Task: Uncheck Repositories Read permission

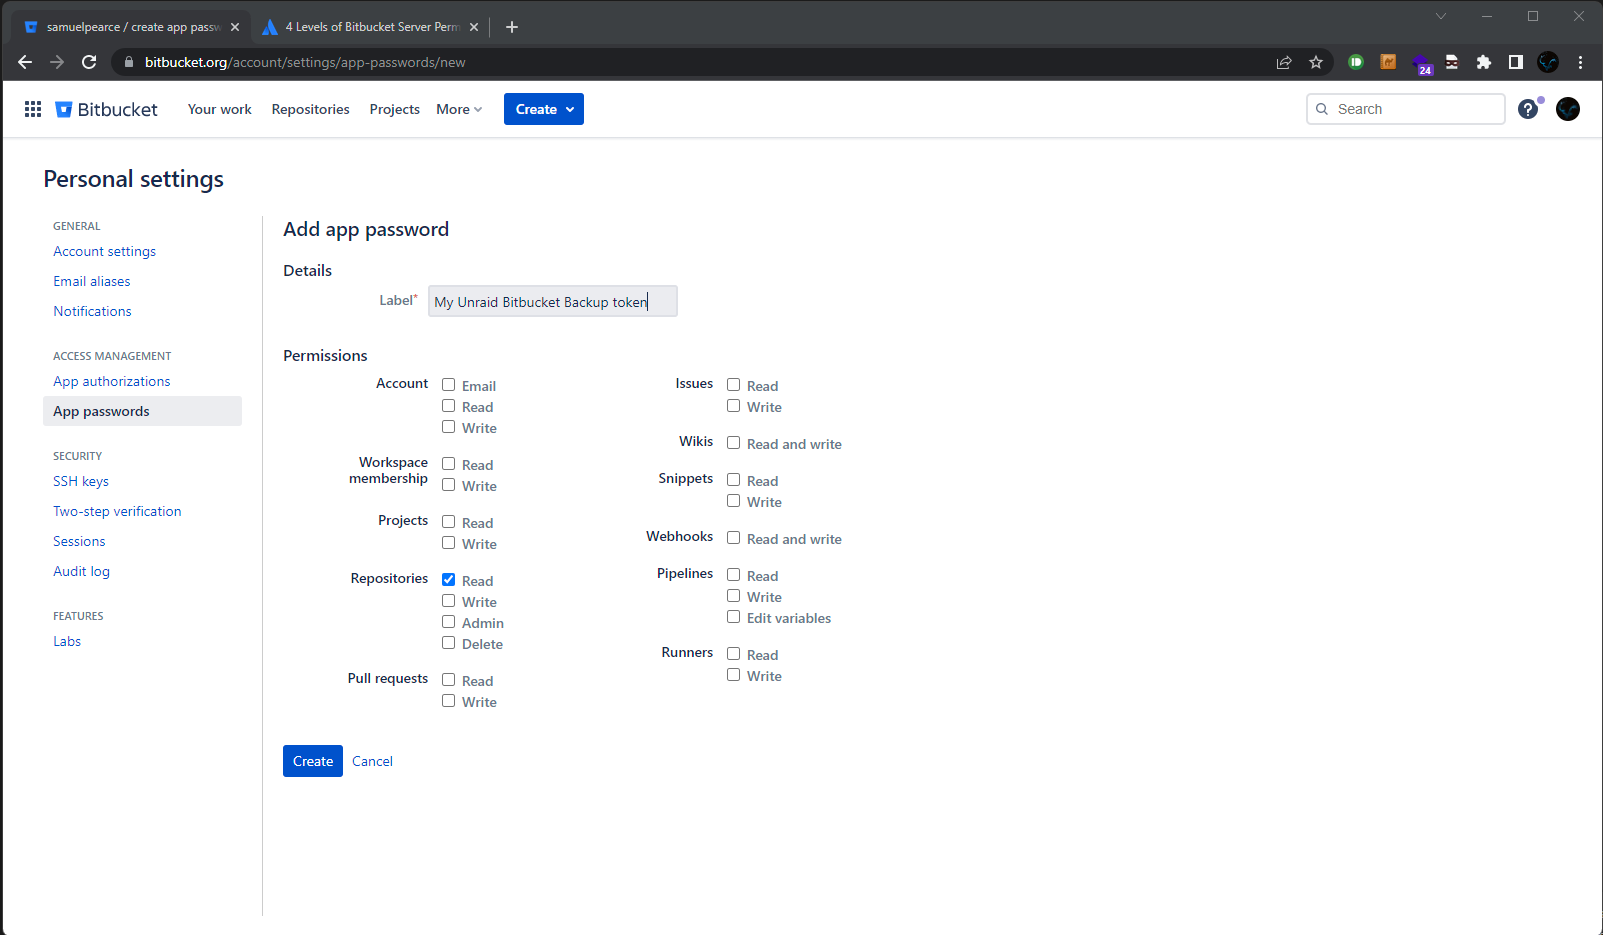Action: click(x=449, y=580)
